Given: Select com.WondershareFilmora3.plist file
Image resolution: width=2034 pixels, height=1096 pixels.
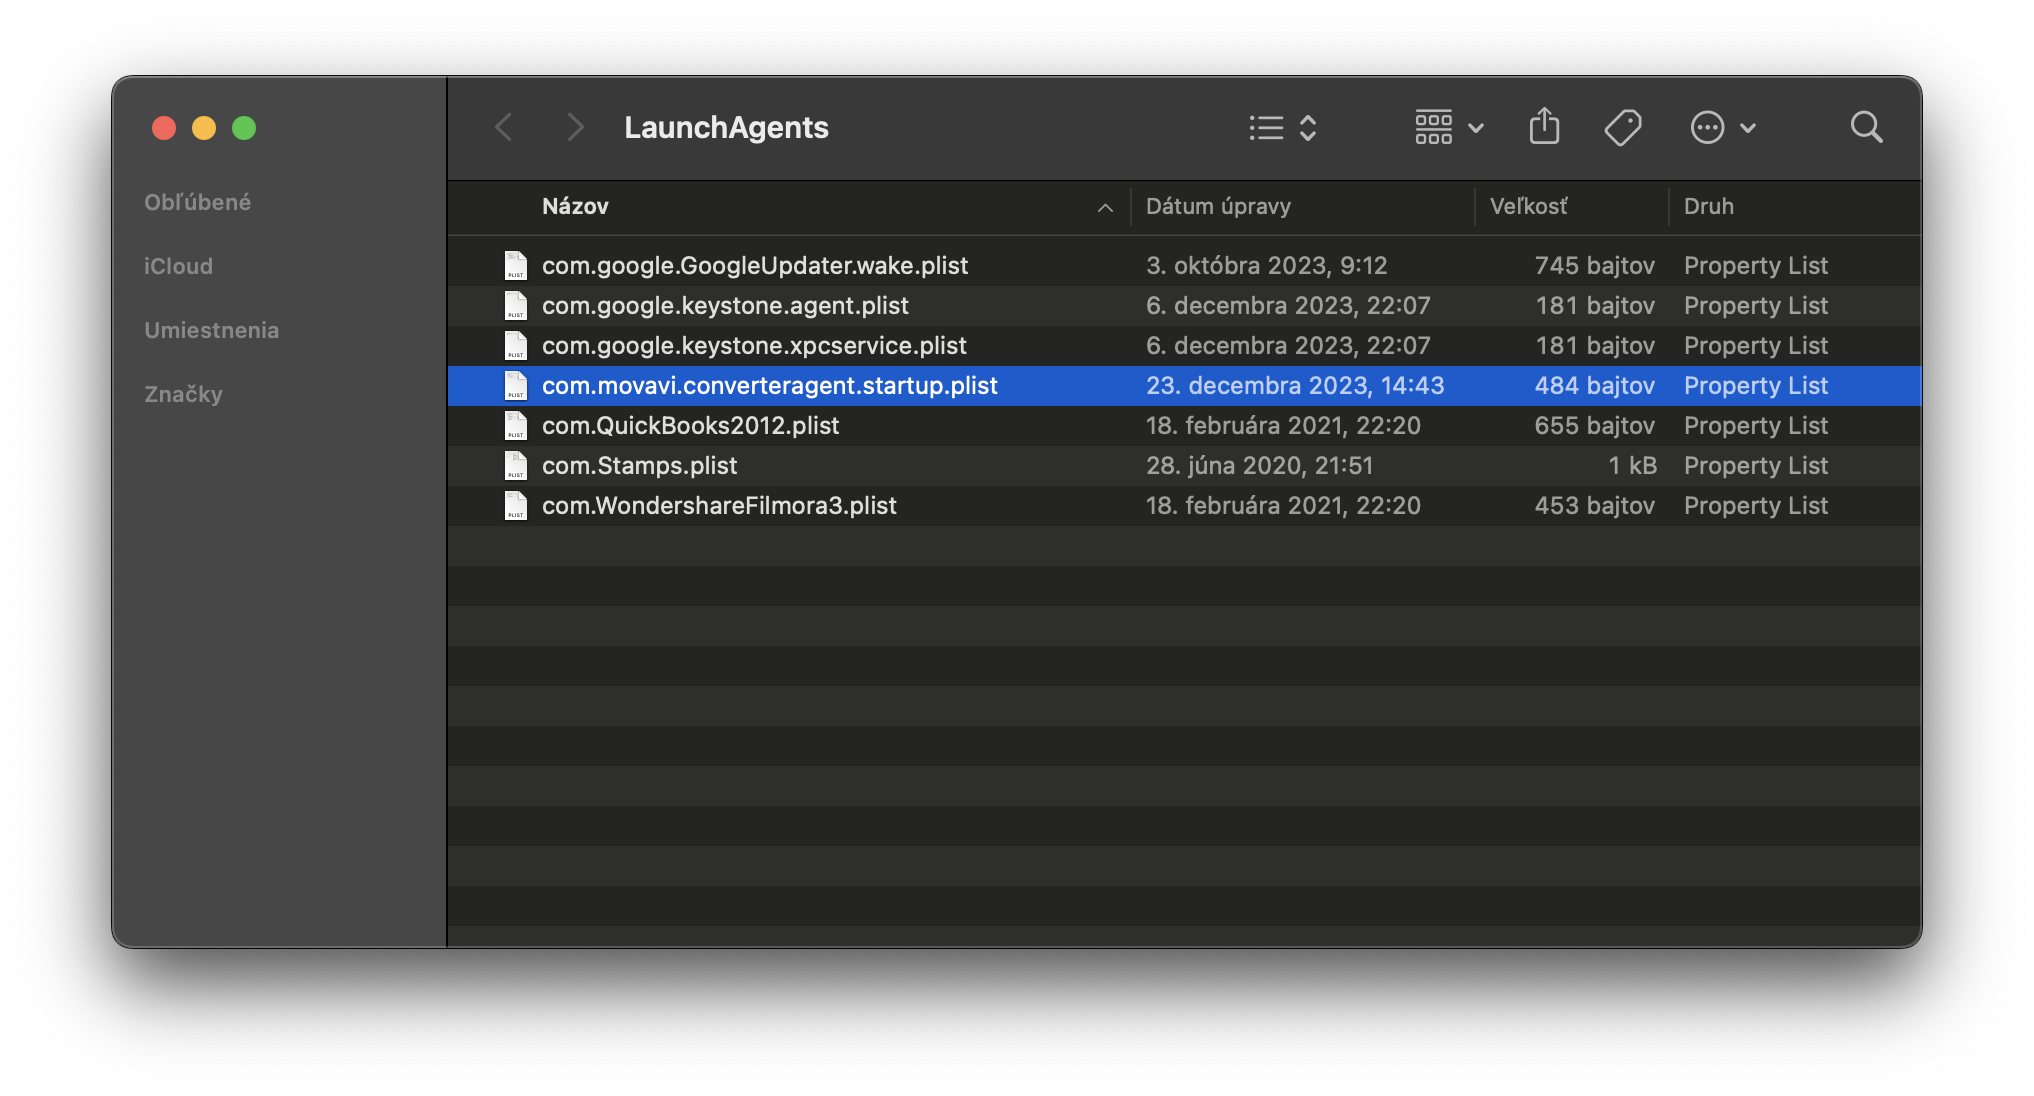Looking at the screenshot, I should pyautogui.click(x=719, y=505).
